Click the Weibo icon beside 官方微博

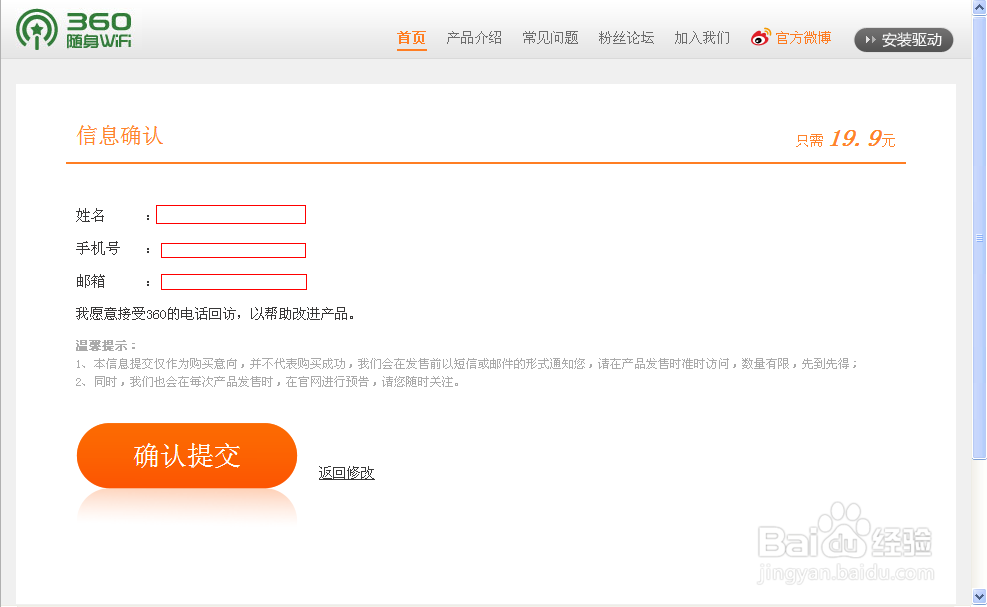[760, 38]
